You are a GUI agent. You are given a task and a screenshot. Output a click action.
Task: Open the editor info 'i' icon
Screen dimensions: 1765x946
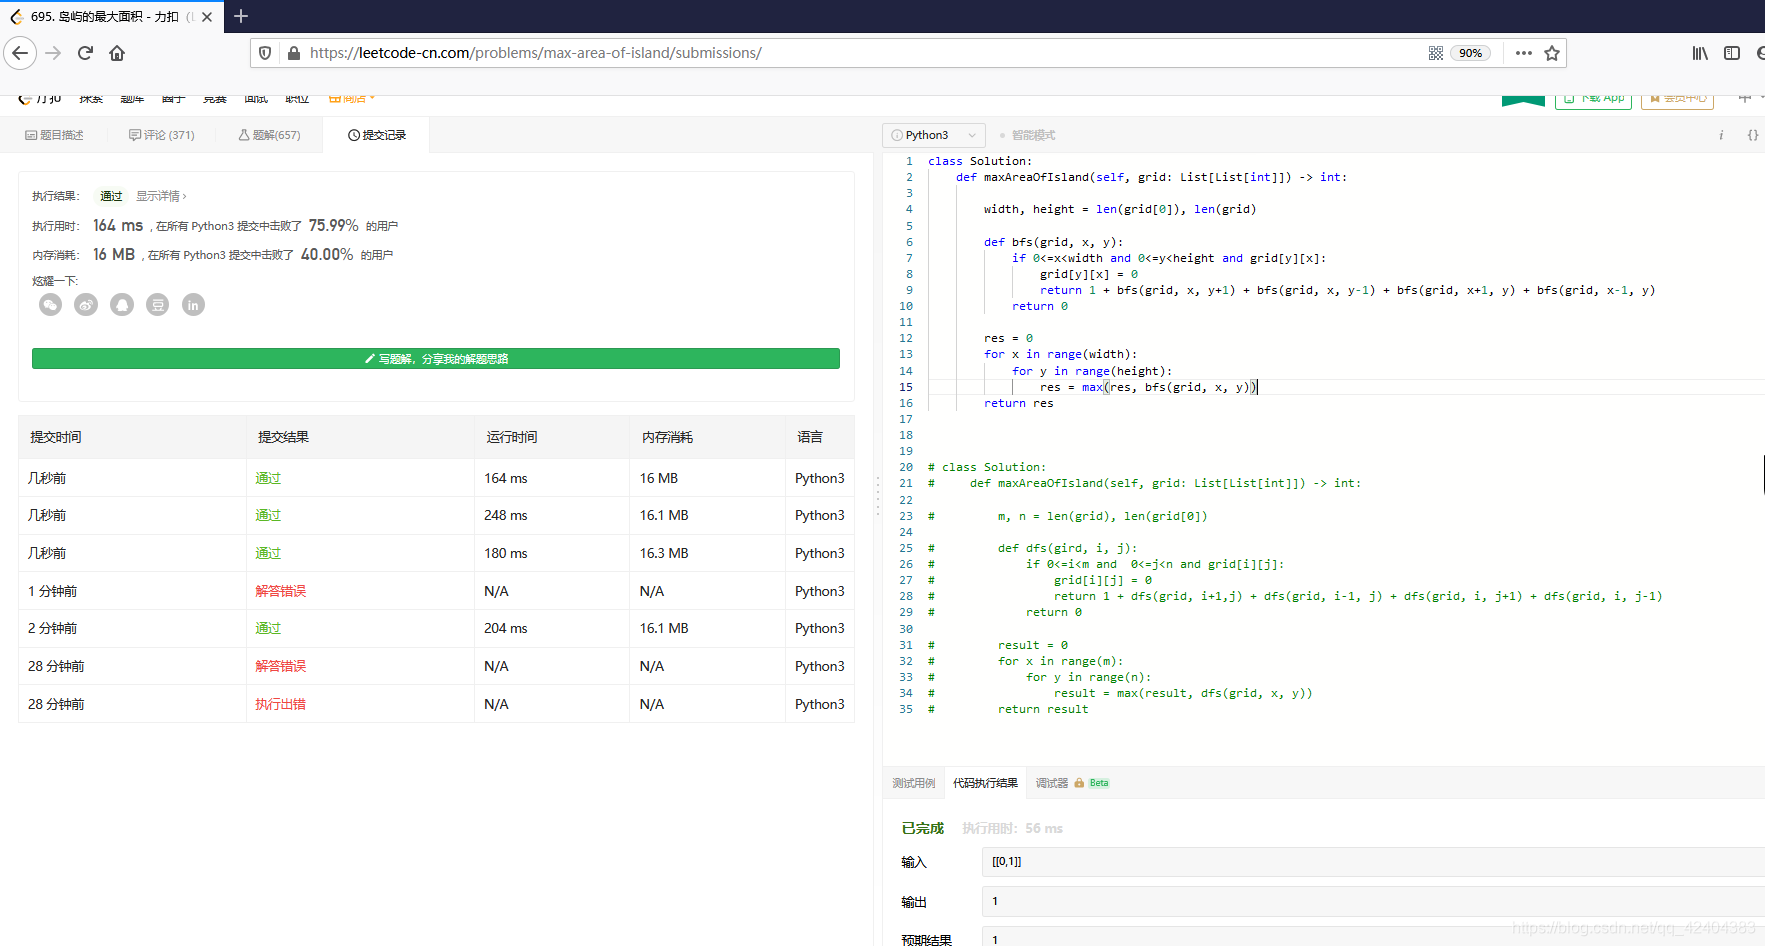pyautogui.click(x=1721, y=135)
